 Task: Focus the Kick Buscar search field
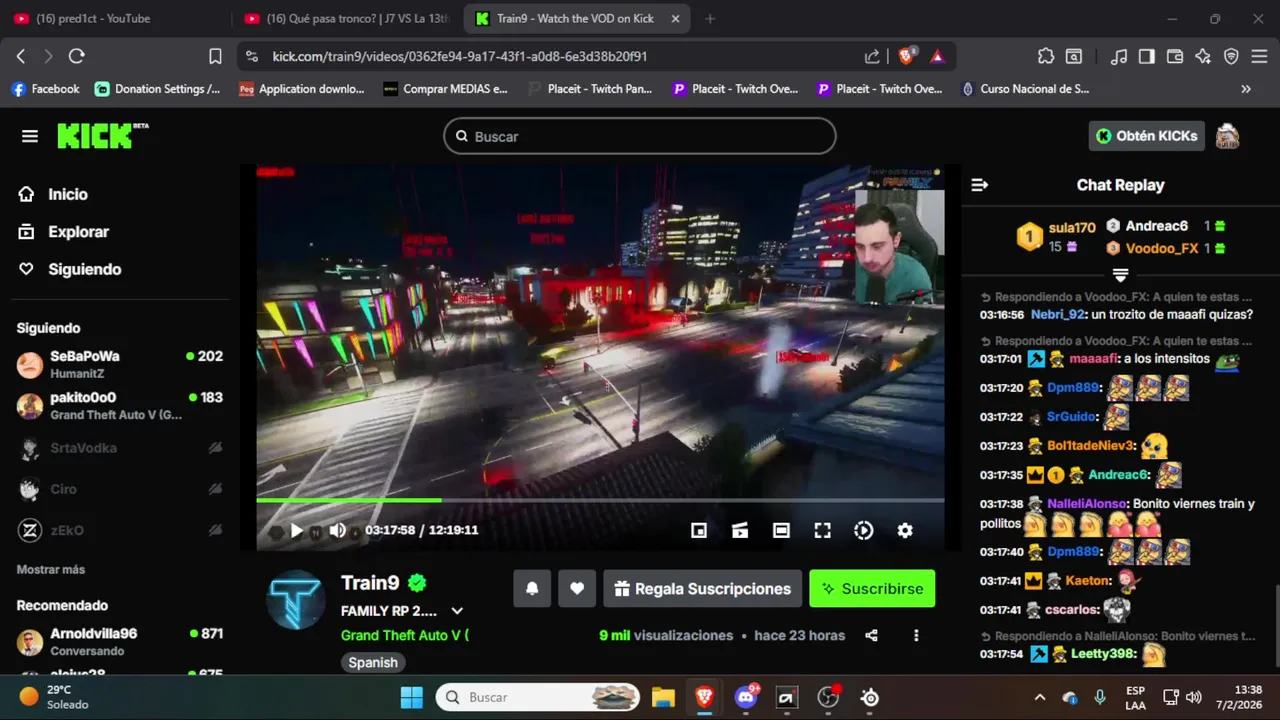click(x=640, y=136)
